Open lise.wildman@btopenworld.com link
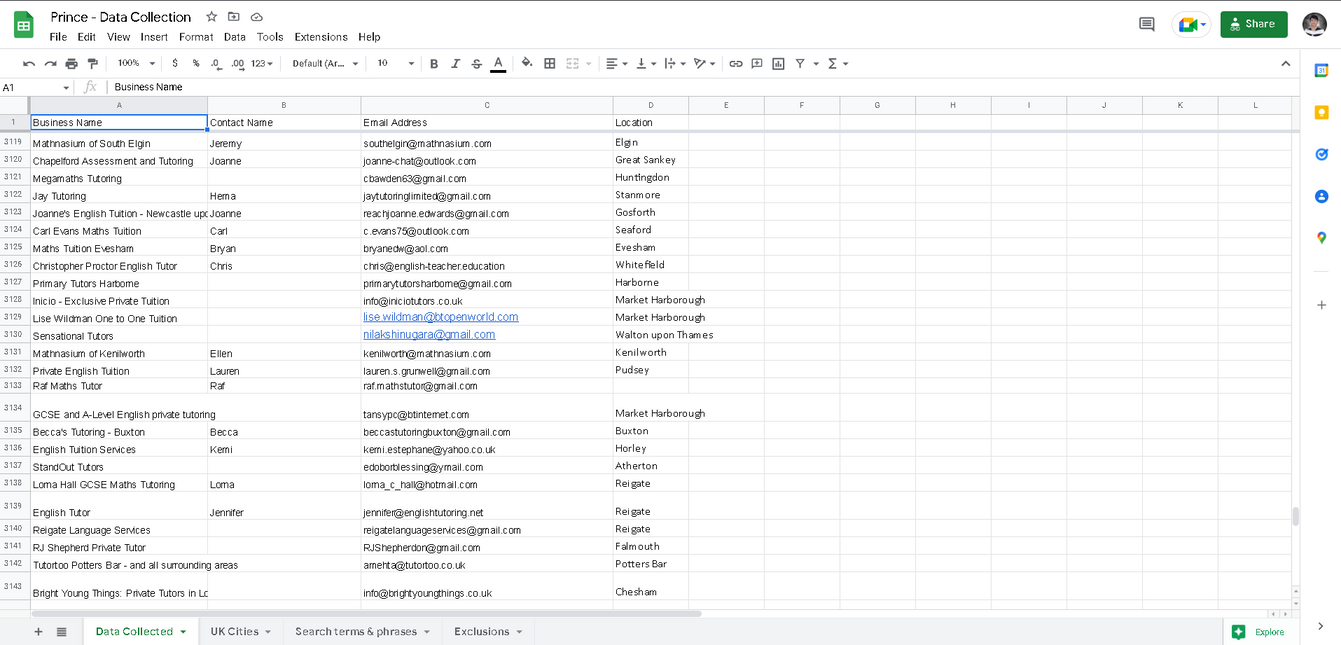This screenshot has height=645, width=1341. tap(441, 317)
